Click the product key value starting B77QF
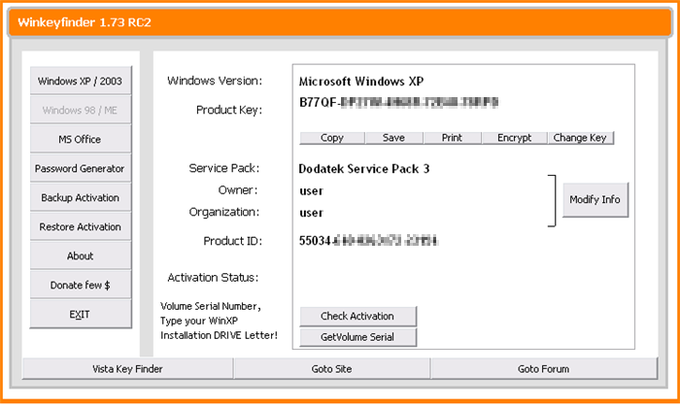680x408 pixels. click(399, 102)
